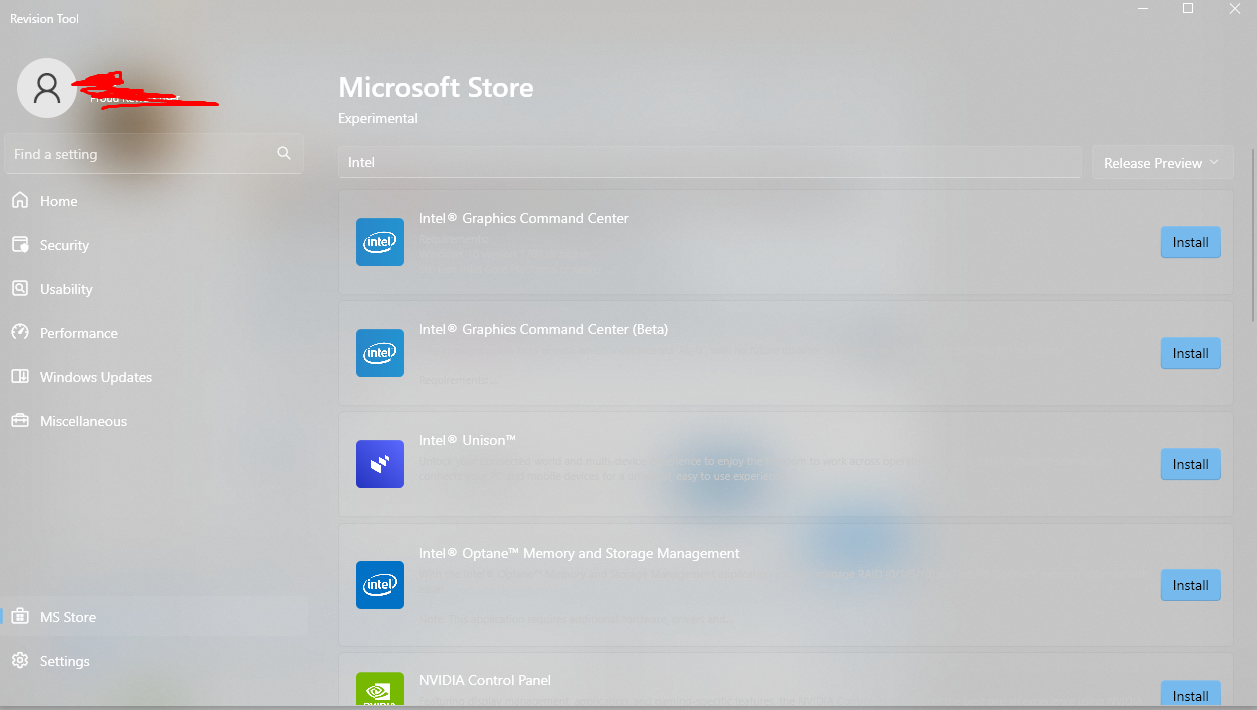Click the Intel Unison app icon
This screenshot has height=710, width=1257.
click(x=380, y=464)
